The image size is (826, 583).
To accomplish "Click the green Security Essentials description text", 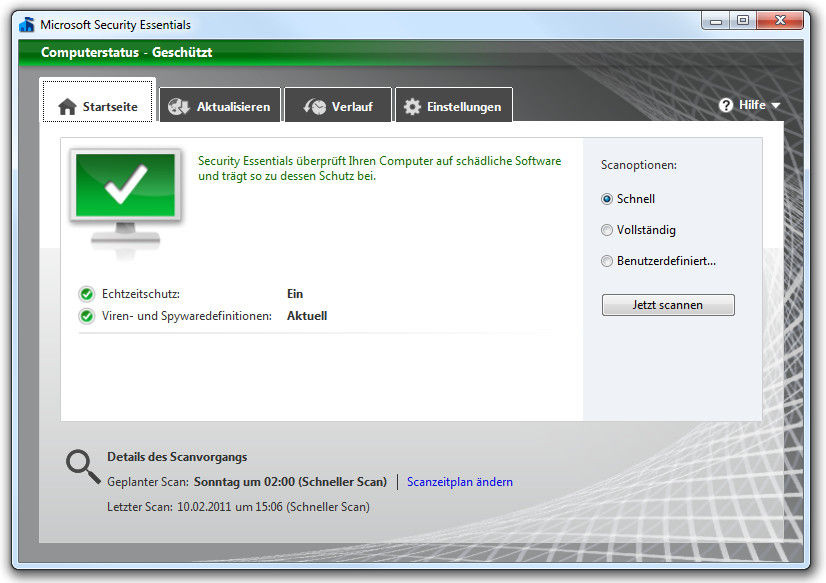I will [x=379, y=169].
